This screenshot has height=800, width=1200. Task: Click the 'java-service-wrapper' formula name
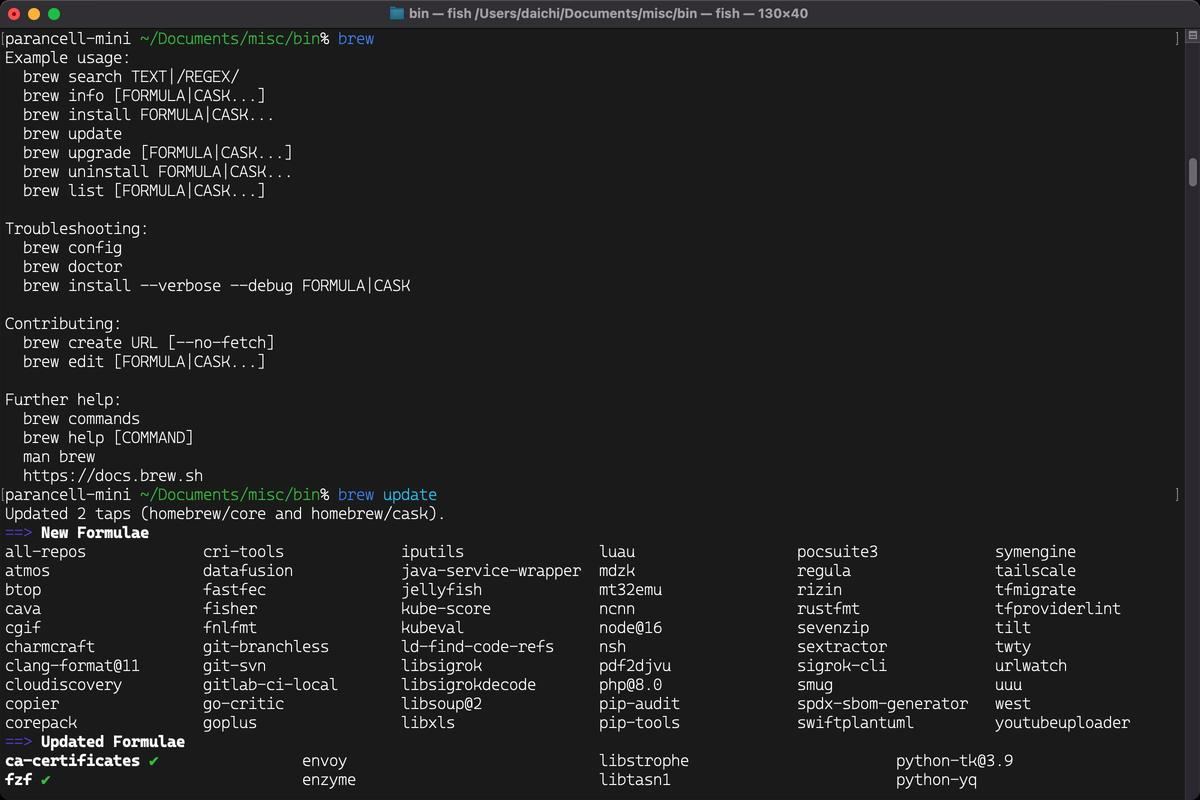point(491,571)
